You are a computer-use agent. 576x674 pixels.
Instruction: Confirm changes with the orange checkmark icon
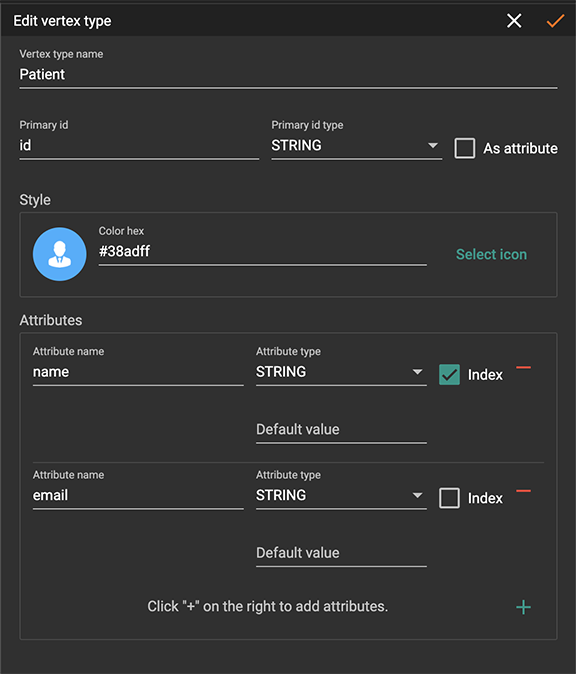click(x=555, y=21)
